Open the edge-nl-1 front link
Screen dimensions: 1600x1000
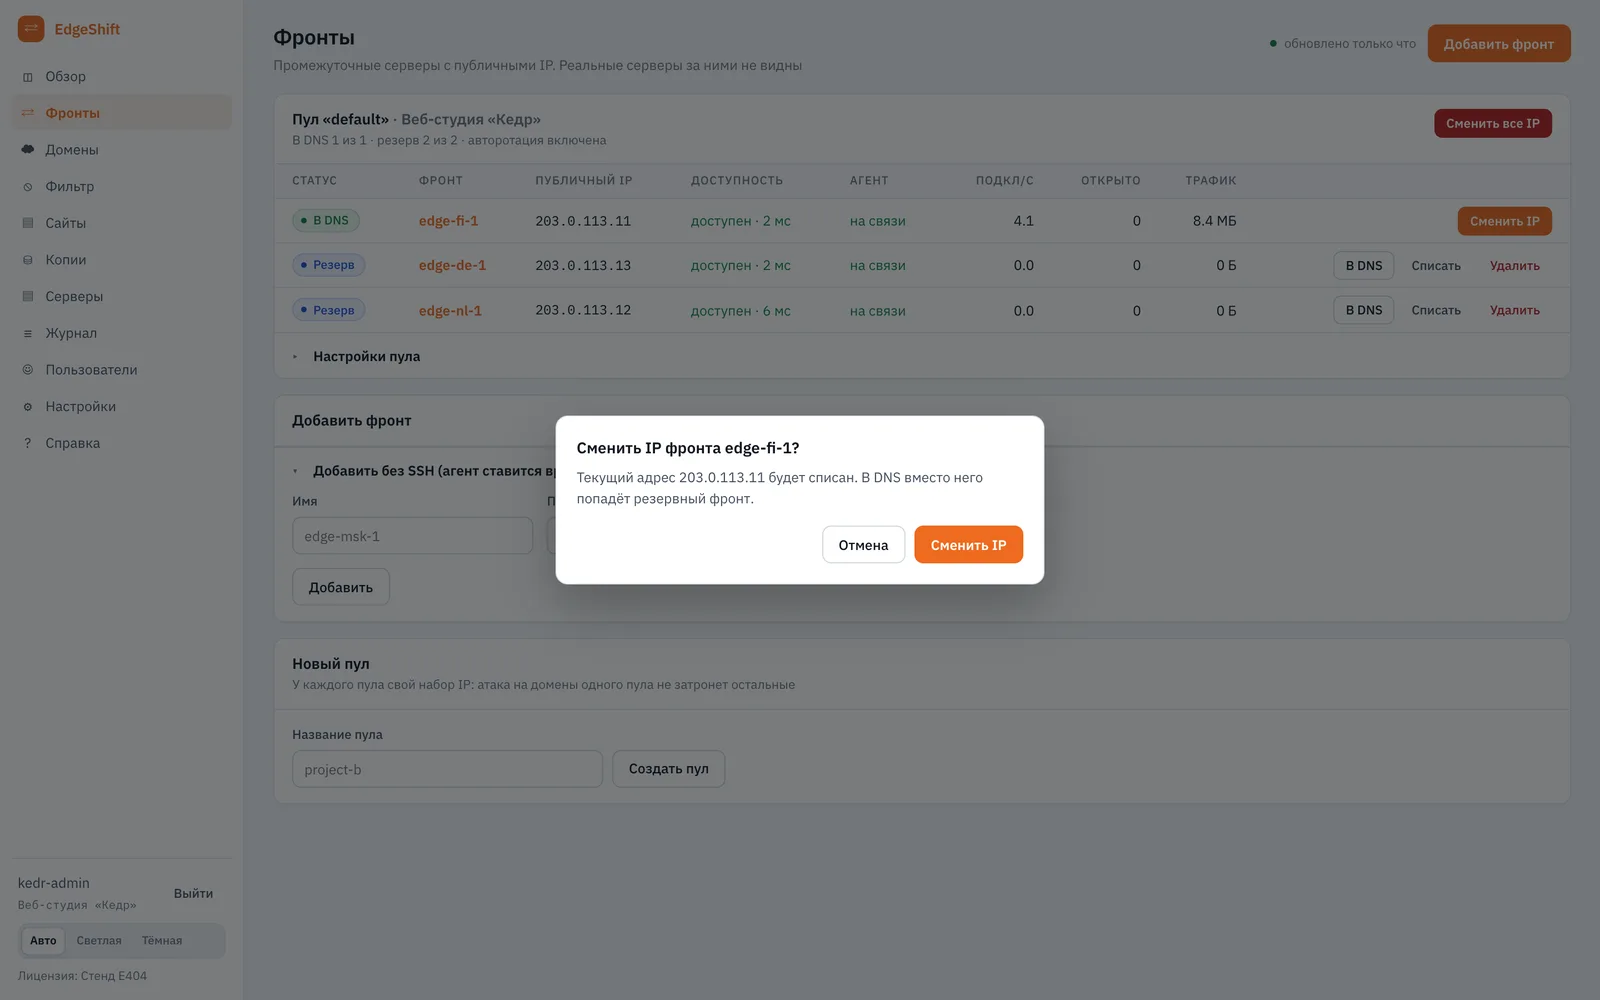tap(450, 311)
